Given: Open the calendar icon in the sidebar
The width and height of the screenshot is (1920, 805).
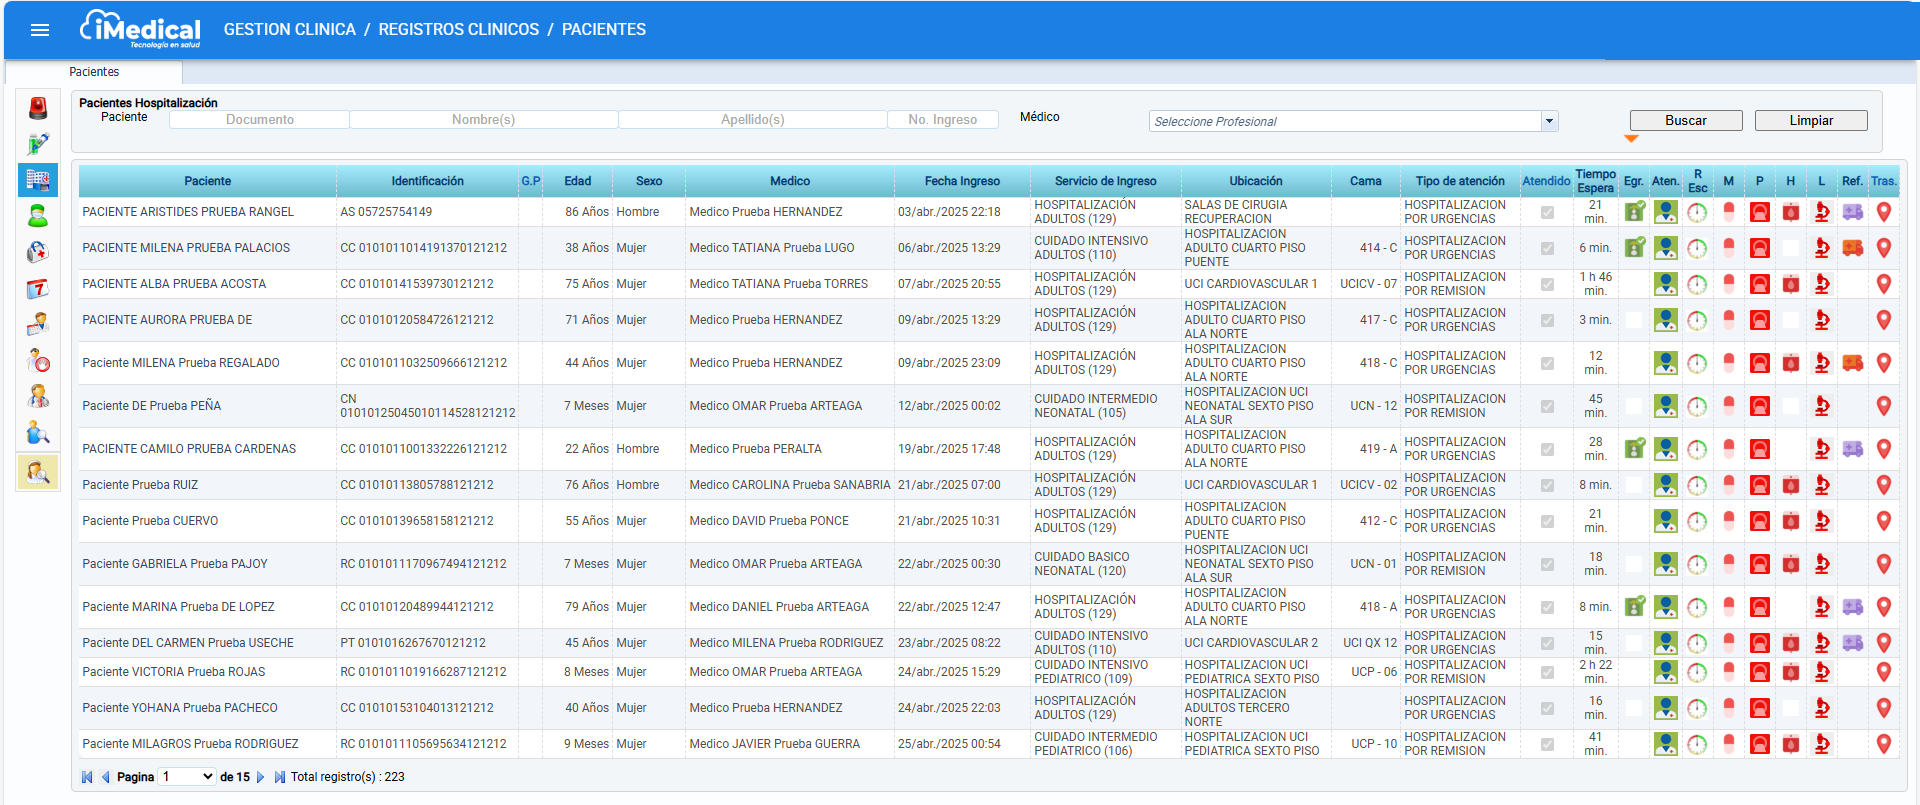Looking at the screenshot, I should tap(38, 289).
